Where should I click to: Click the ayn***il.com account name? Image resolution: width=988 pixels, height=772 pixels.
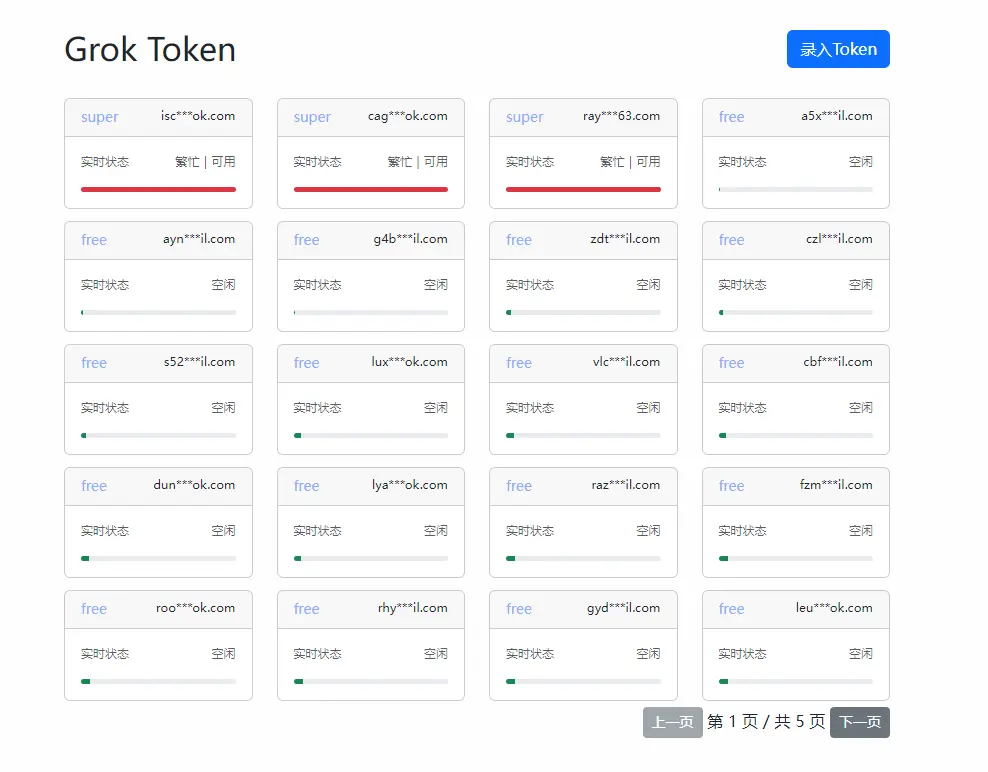(199, 239)
